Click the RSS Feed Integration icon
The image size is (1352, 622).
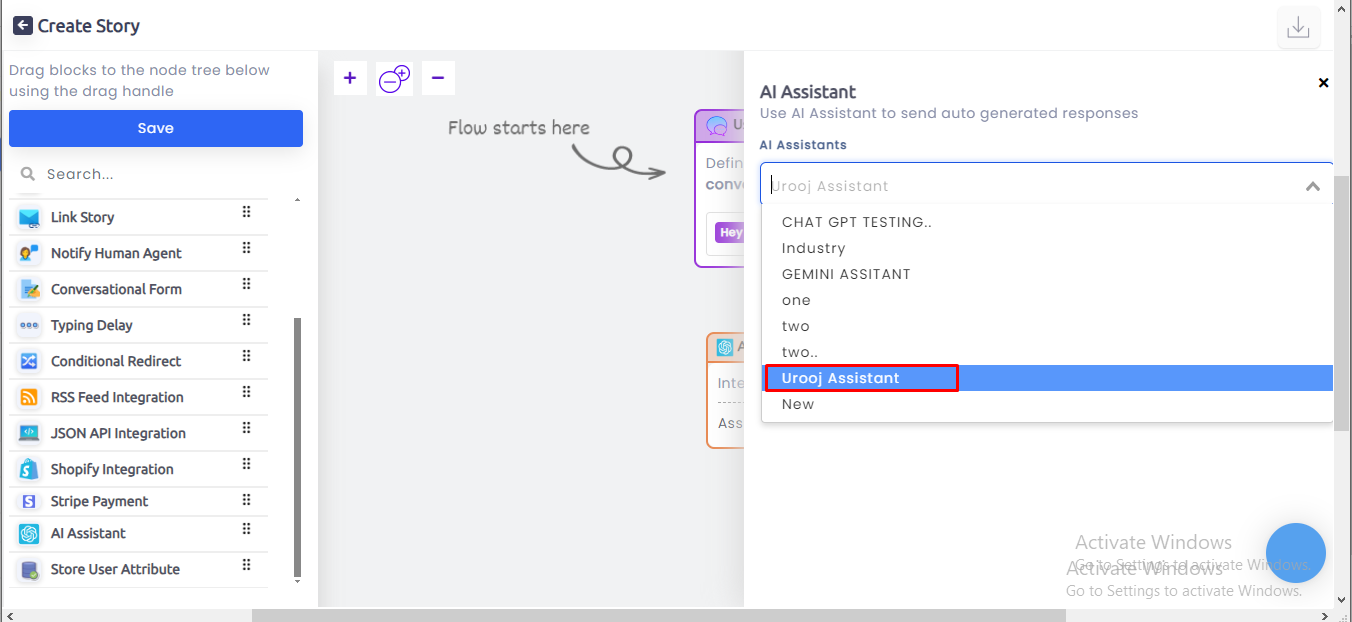click(29, 397)
